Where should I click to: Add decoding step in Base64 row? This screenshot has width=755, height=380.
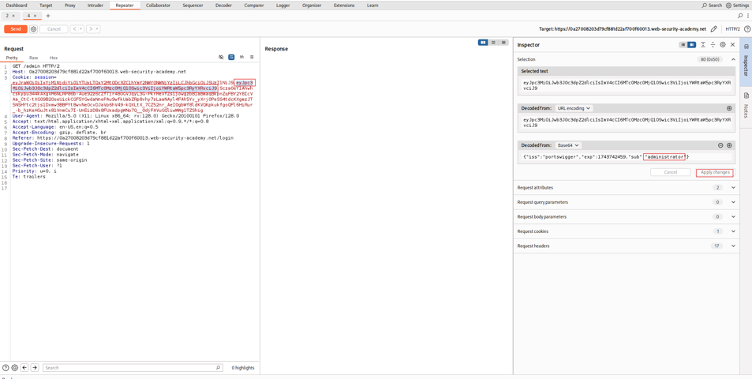click(x=729, y=145)
